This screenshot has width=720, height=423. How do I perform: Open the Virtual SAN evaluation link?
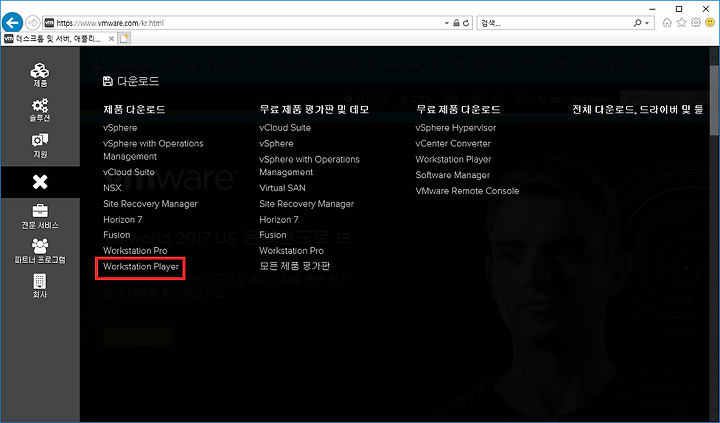(282, 188)
